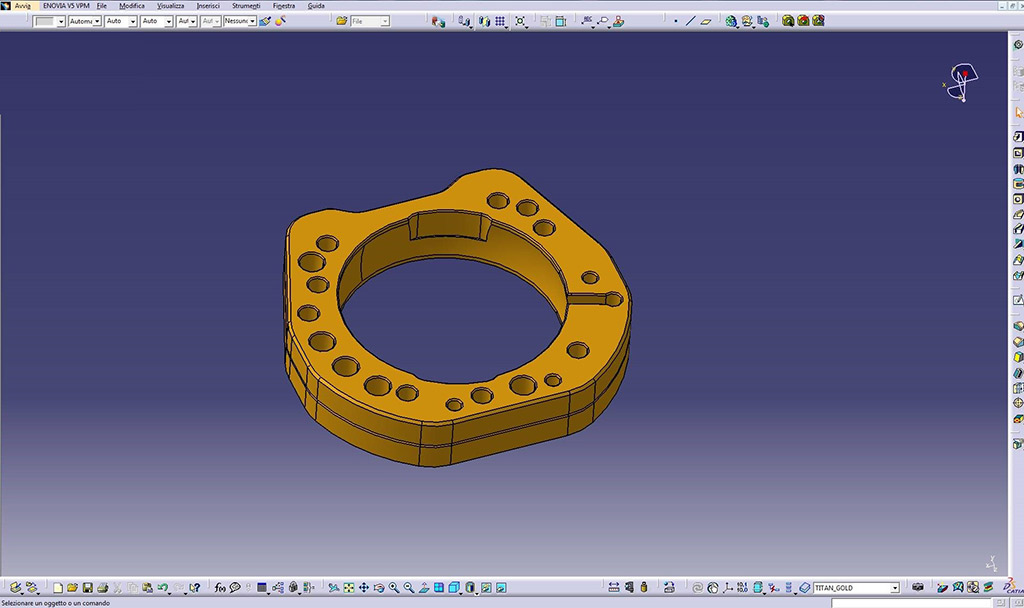Expand the second Auto line-type dropdown
This screenshot has height=608, width=1024.
click(x=168, y=22)
